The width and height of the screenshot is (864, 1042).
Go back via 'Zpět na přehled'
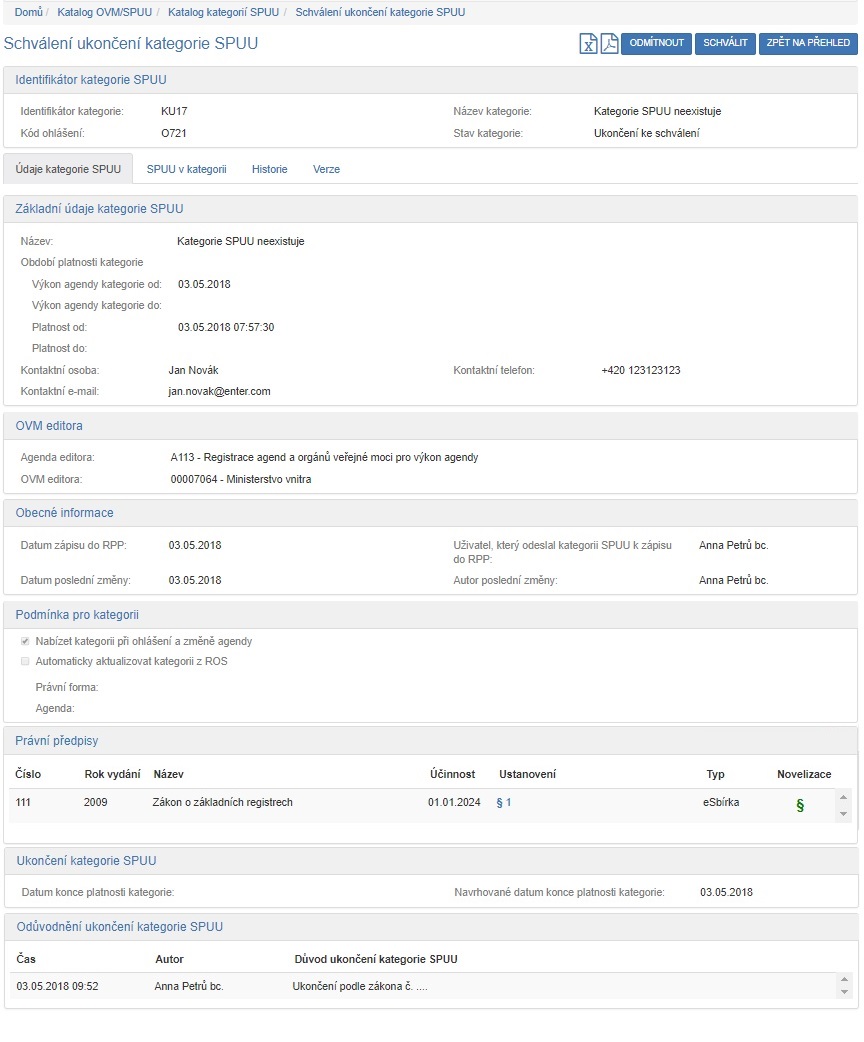[808, 43]
